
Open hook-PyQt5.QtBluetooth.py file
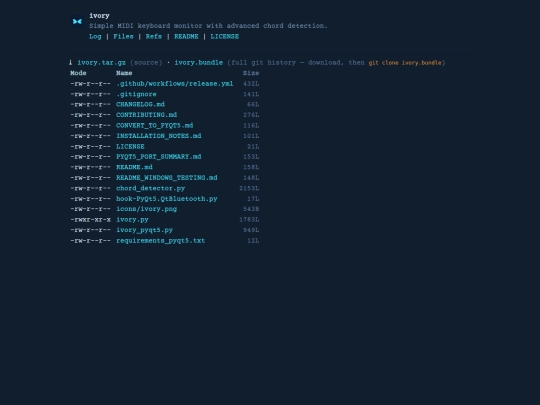167,199
